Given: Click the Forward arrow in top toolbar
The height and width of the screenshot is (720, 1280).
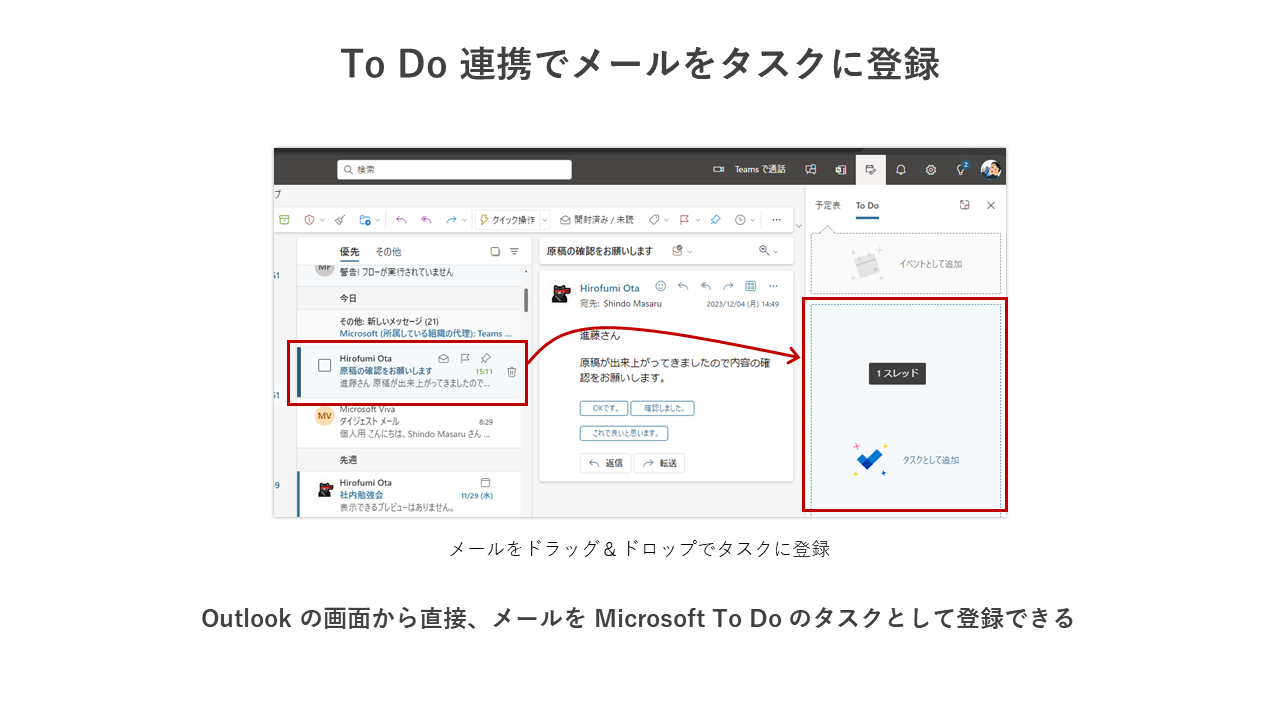Looking at the screenshot, I should click(x=451, y=220).
